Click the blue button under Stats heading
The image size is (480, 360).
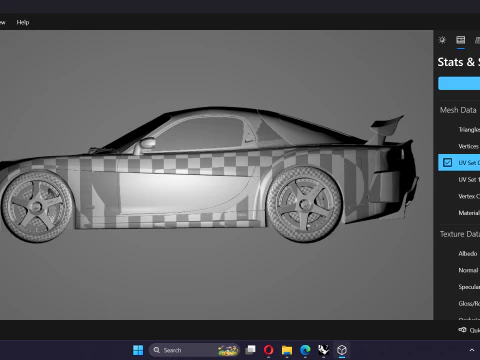(x=459, y=83)
